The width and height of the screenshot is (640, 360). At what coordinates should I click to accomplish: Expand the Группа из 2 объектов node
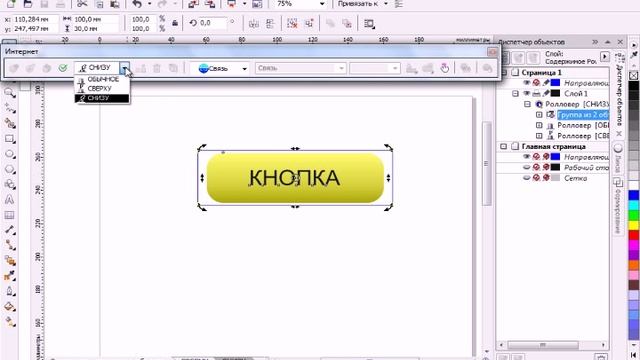point(539,115)
